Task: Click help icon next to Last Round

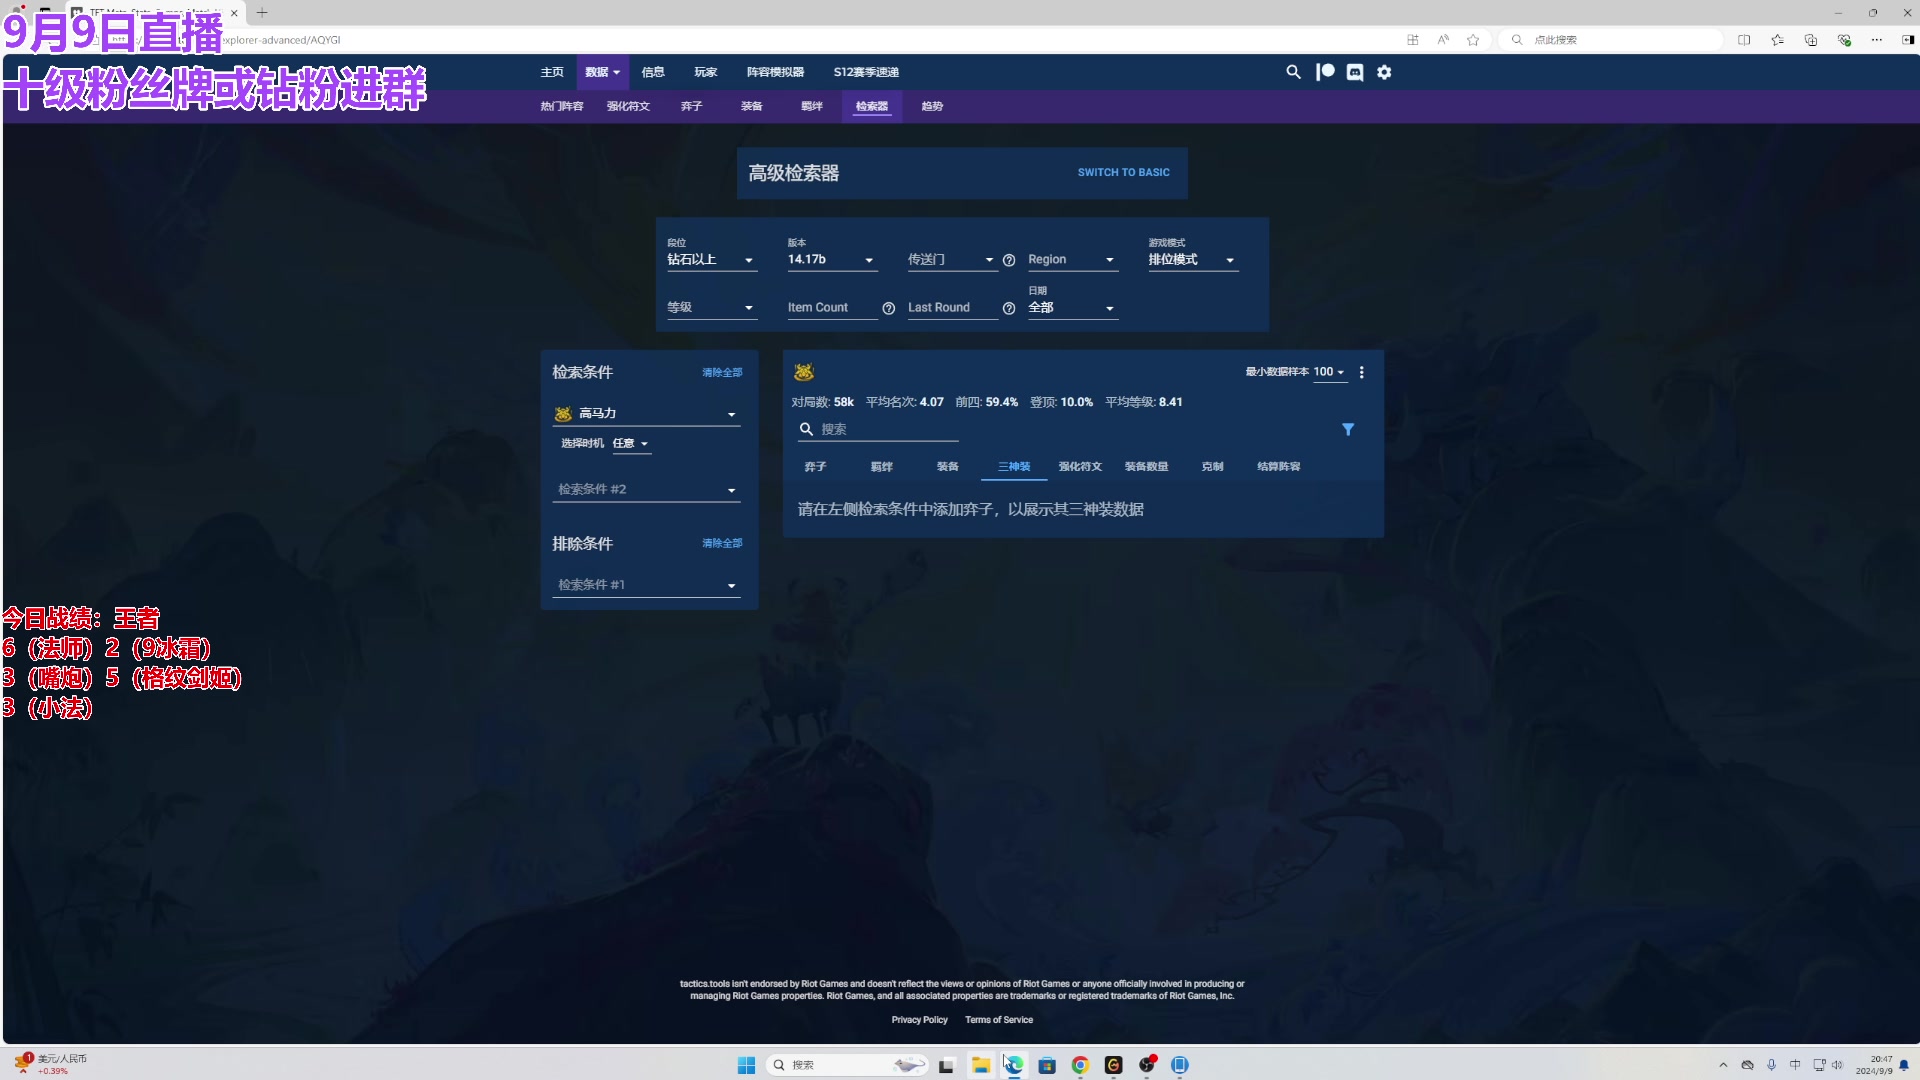Action: click(1009, 308)
